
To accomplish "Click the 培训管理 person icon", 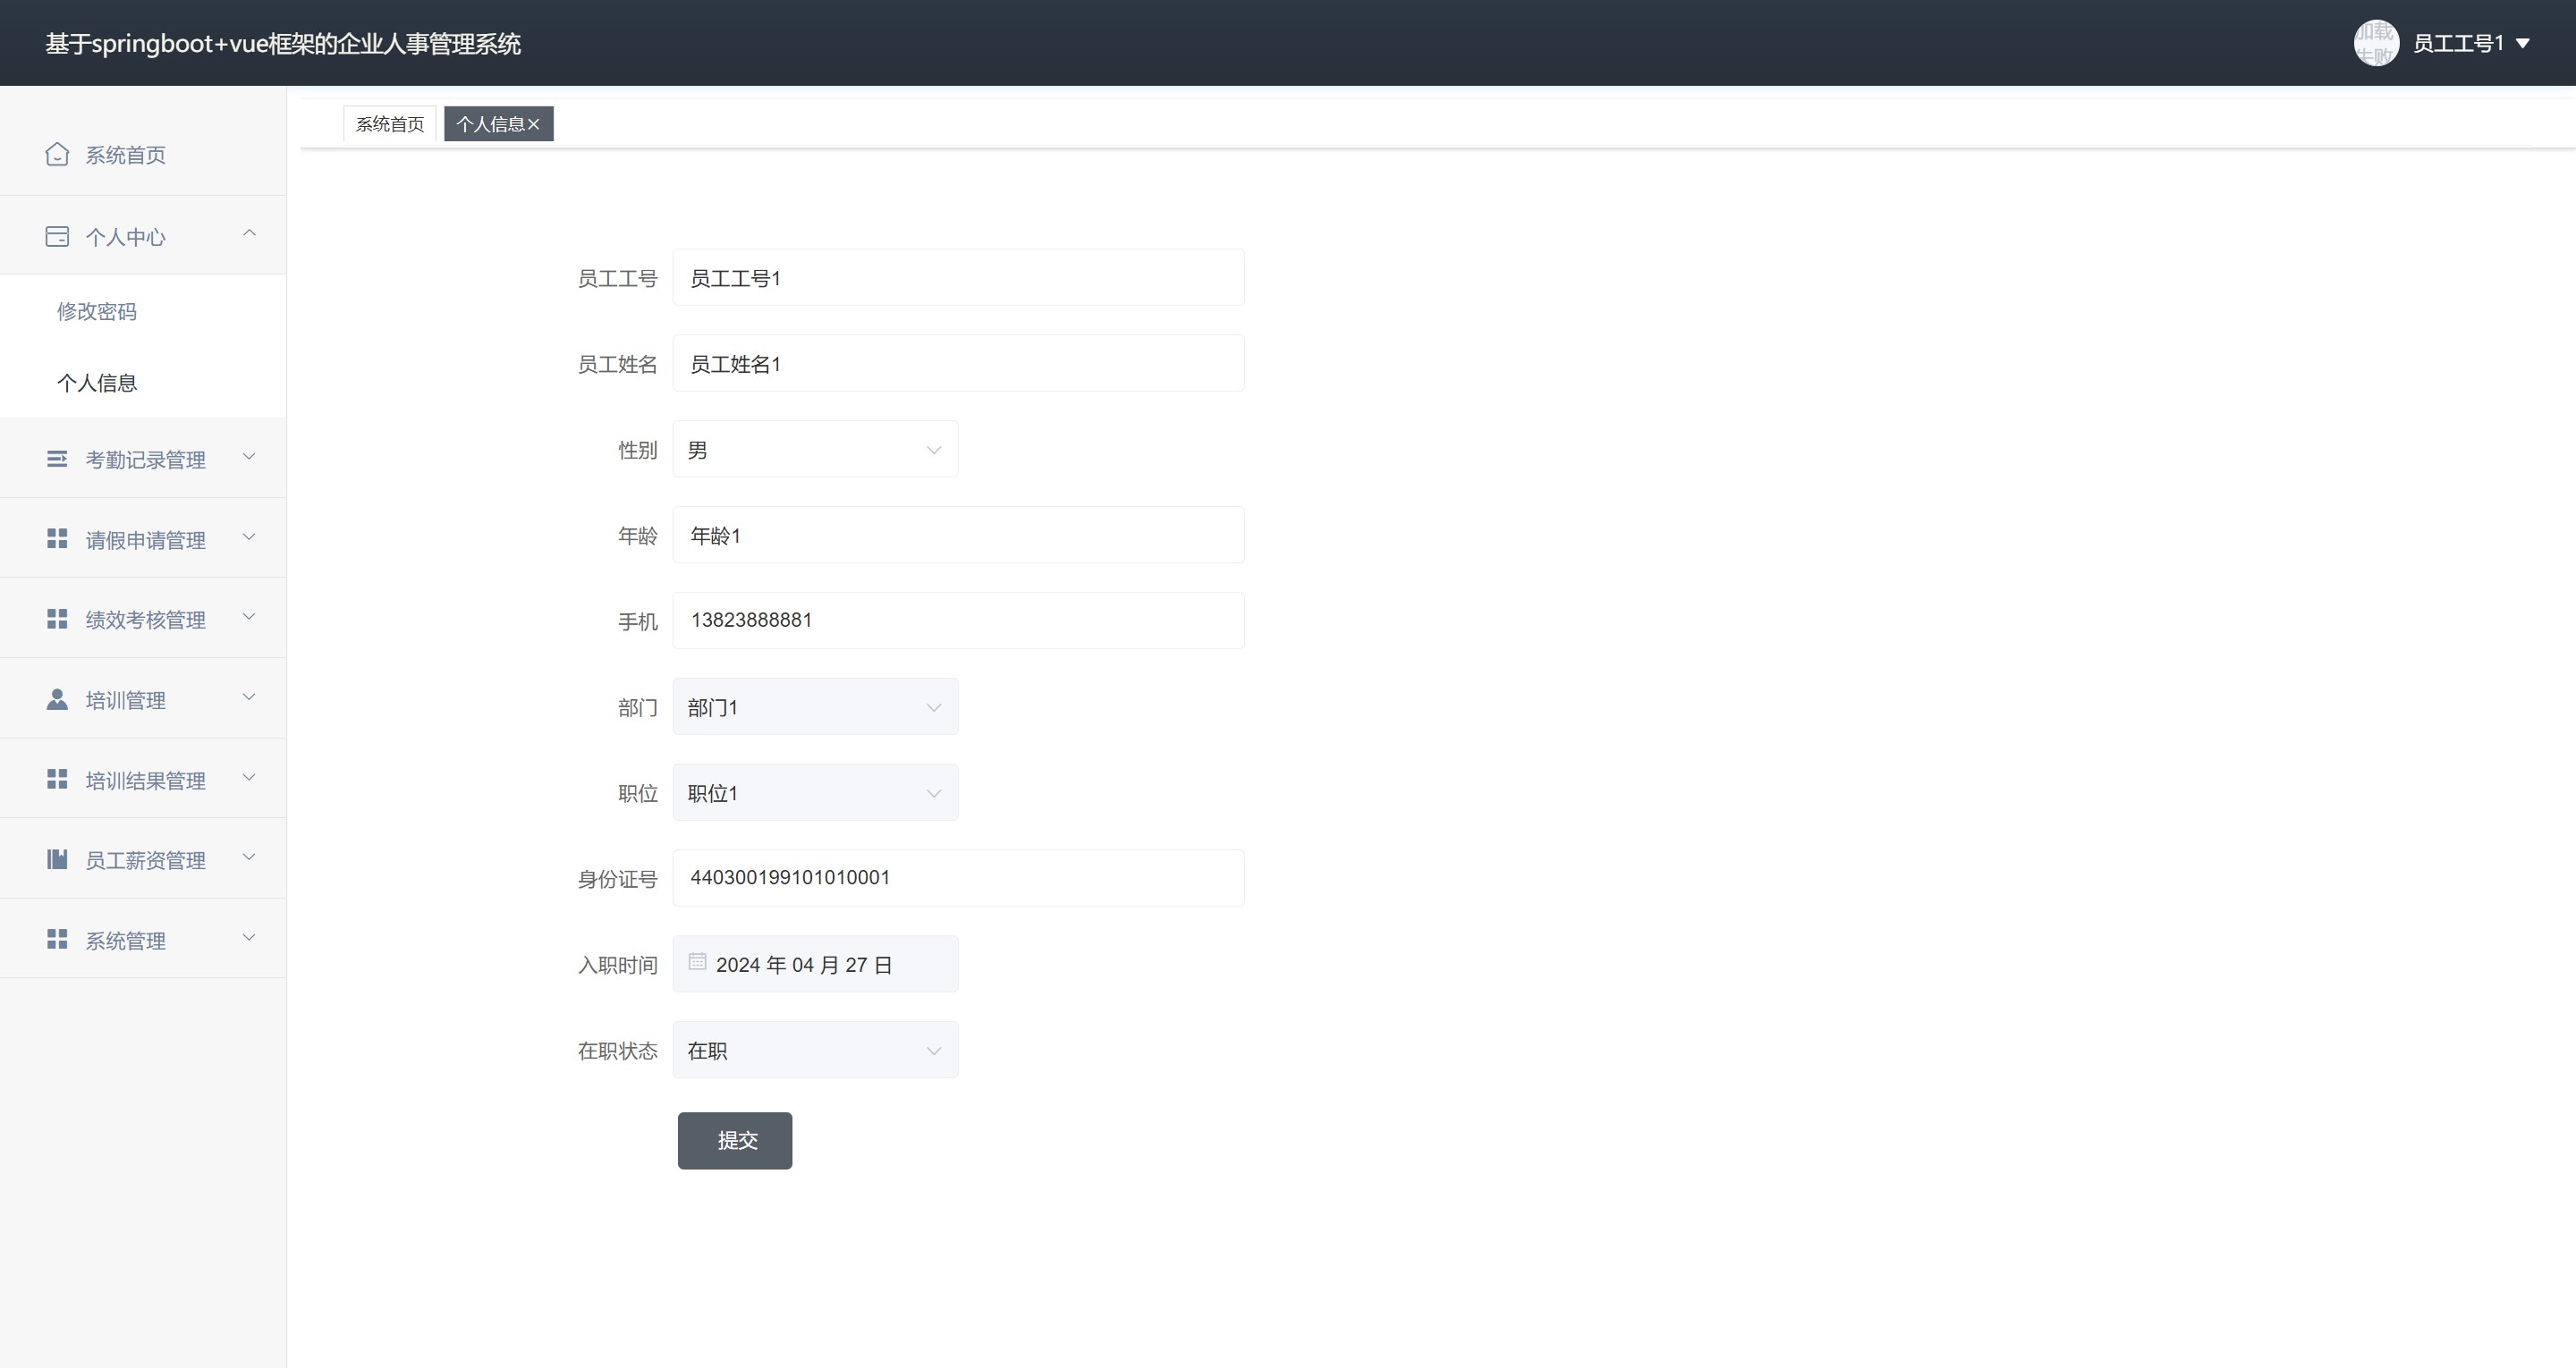I will (x=57, y=699).
